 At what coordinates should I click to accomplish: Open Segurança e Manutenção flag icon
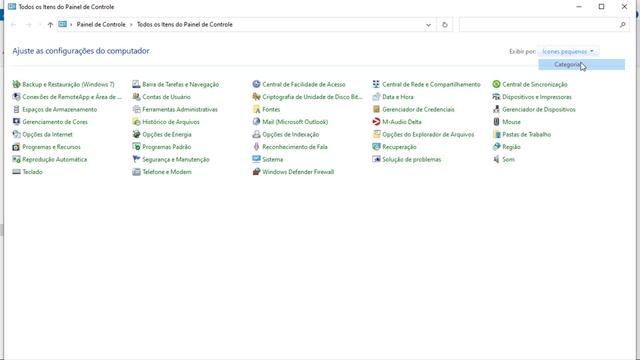tap(136, 159)
